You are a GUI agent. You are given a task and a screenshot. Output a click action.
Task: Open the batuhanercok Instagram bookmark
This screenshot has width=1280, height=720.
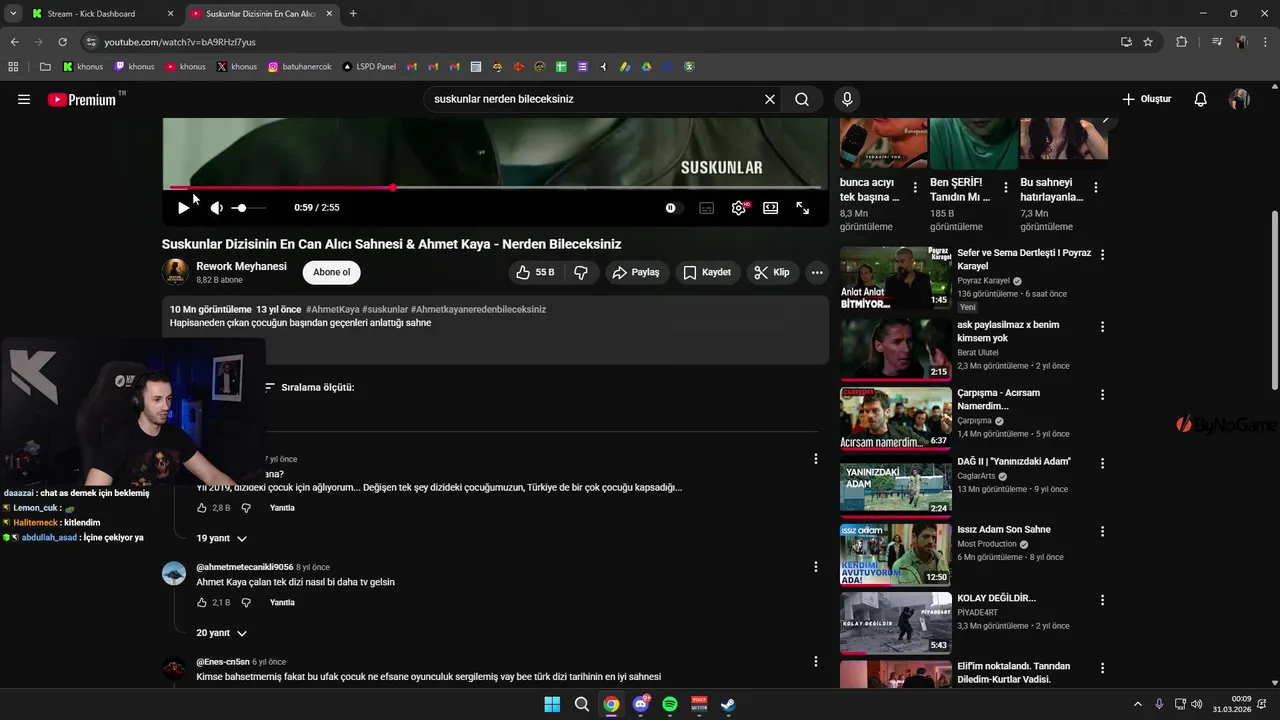(x=299, y=67)
